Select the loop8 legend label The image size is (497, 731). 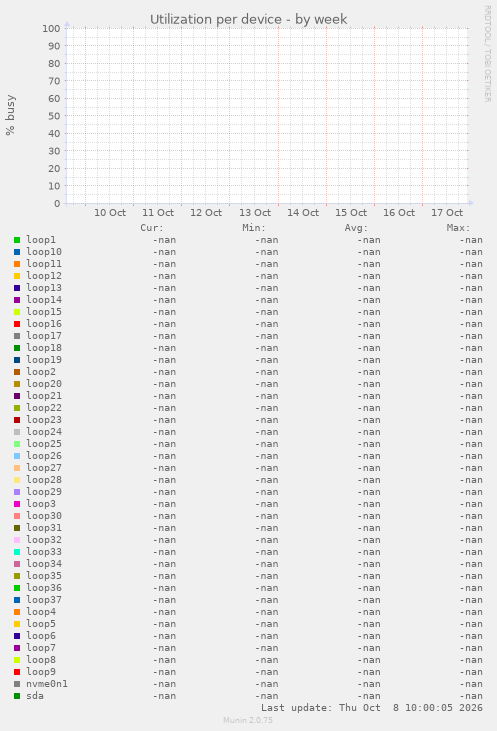(41, 660)
